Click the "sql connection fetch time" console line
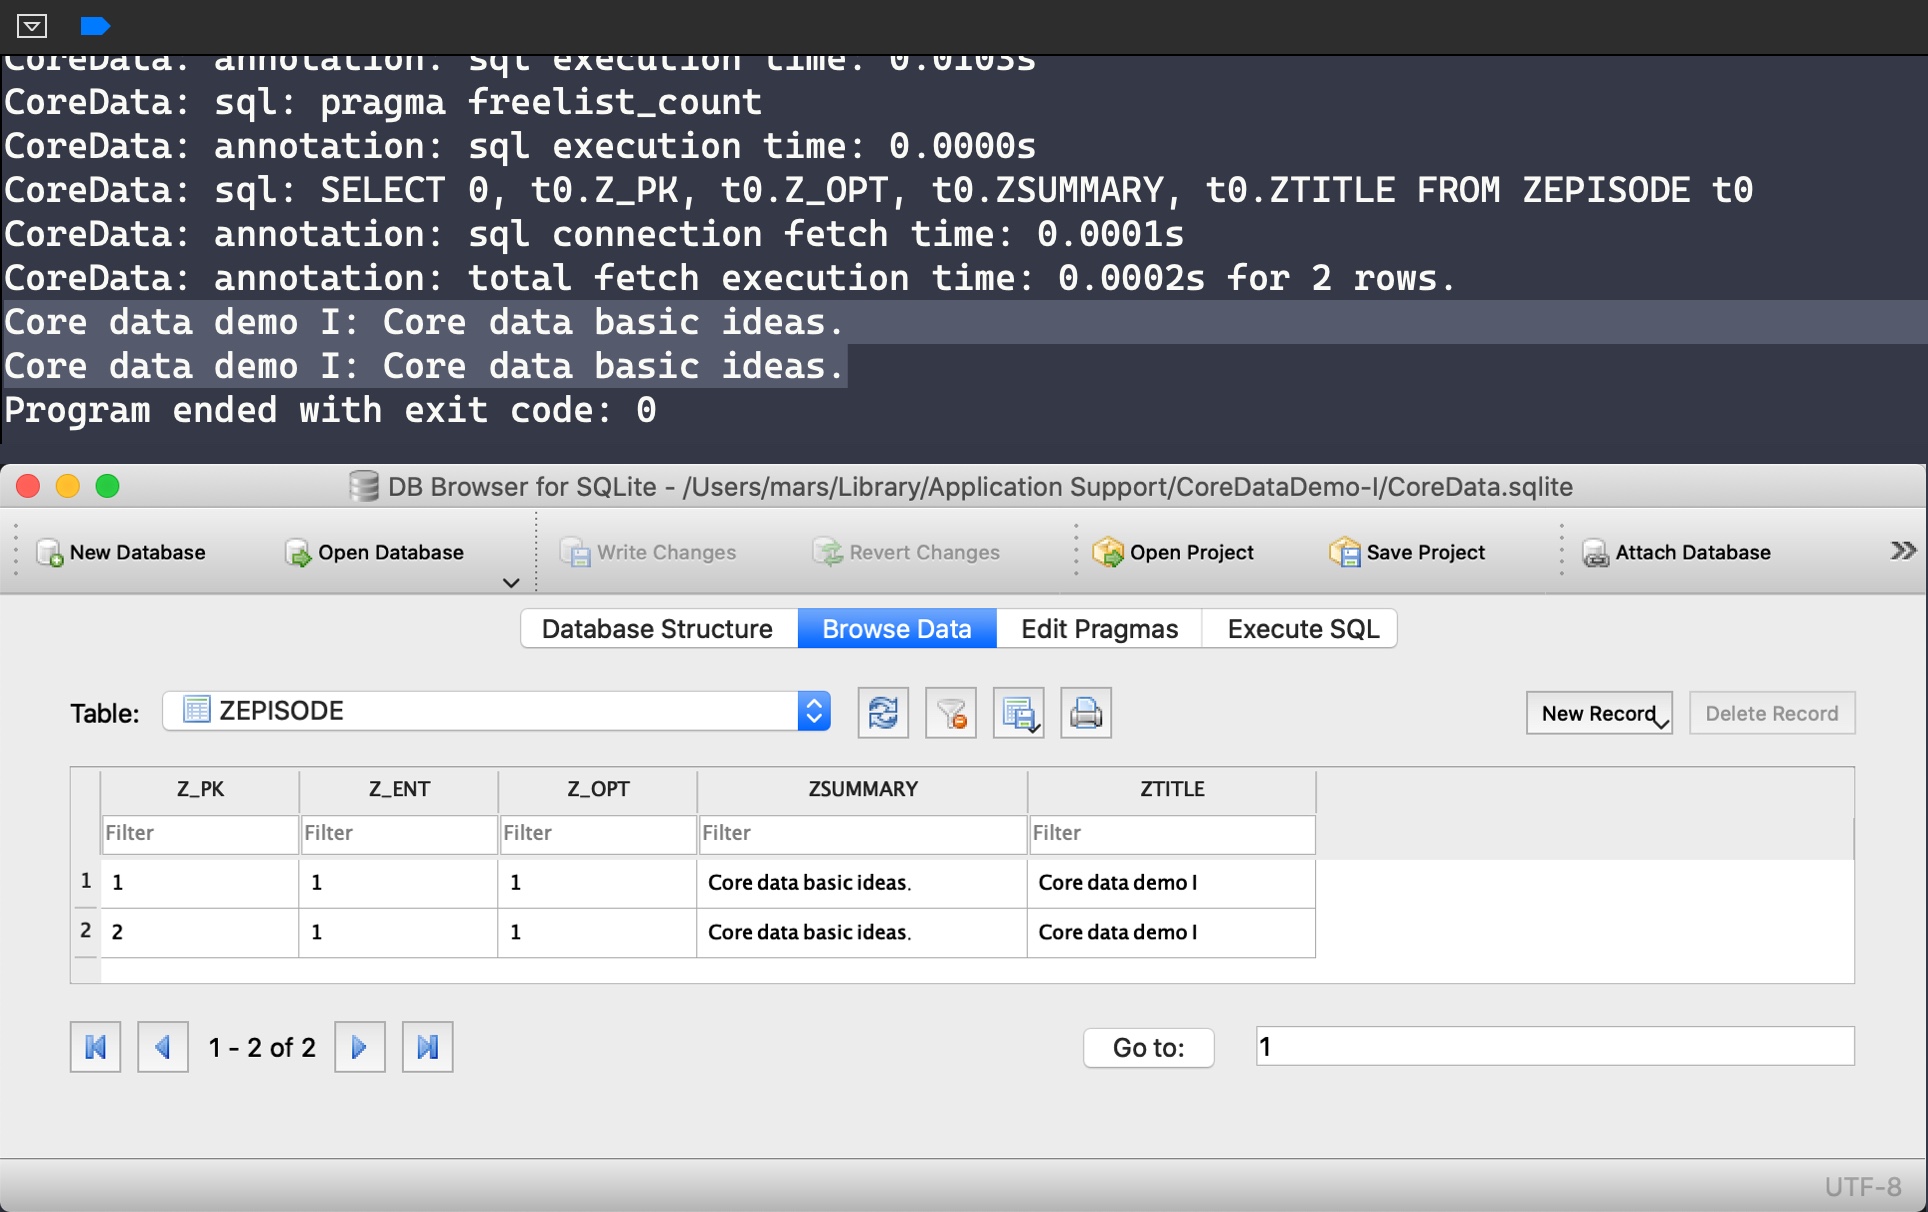Screen dimensions: 1928x1212 [594, 234]
